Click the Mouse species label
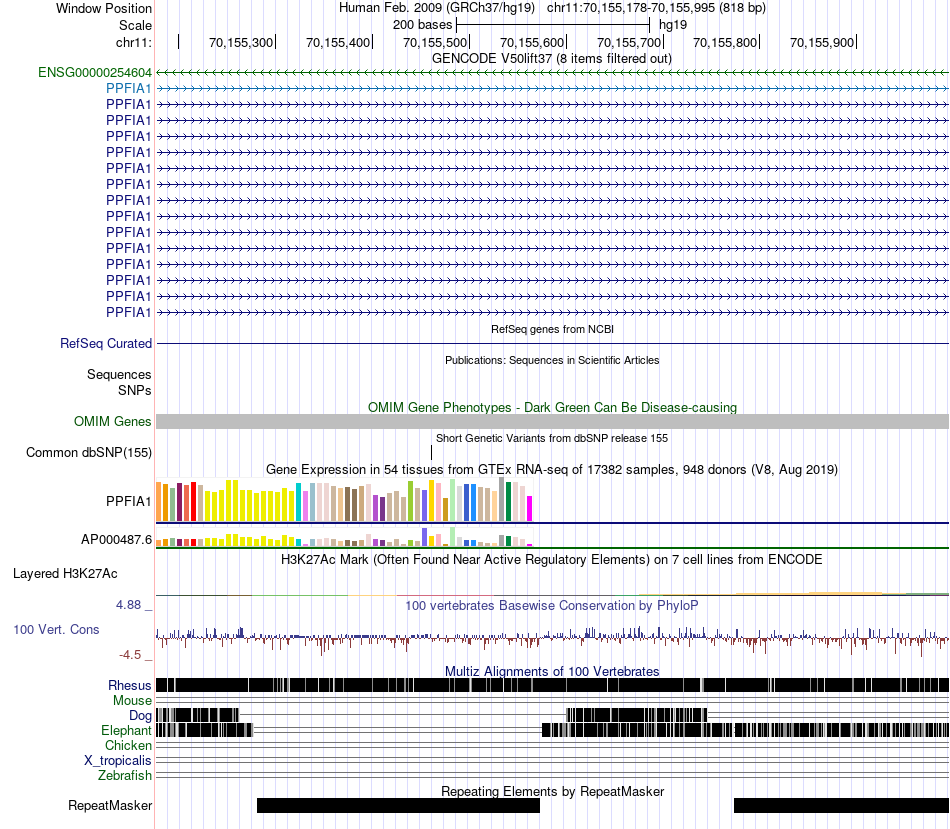The height and width of the screenshot is (829, 950). [x=132, y=701]
